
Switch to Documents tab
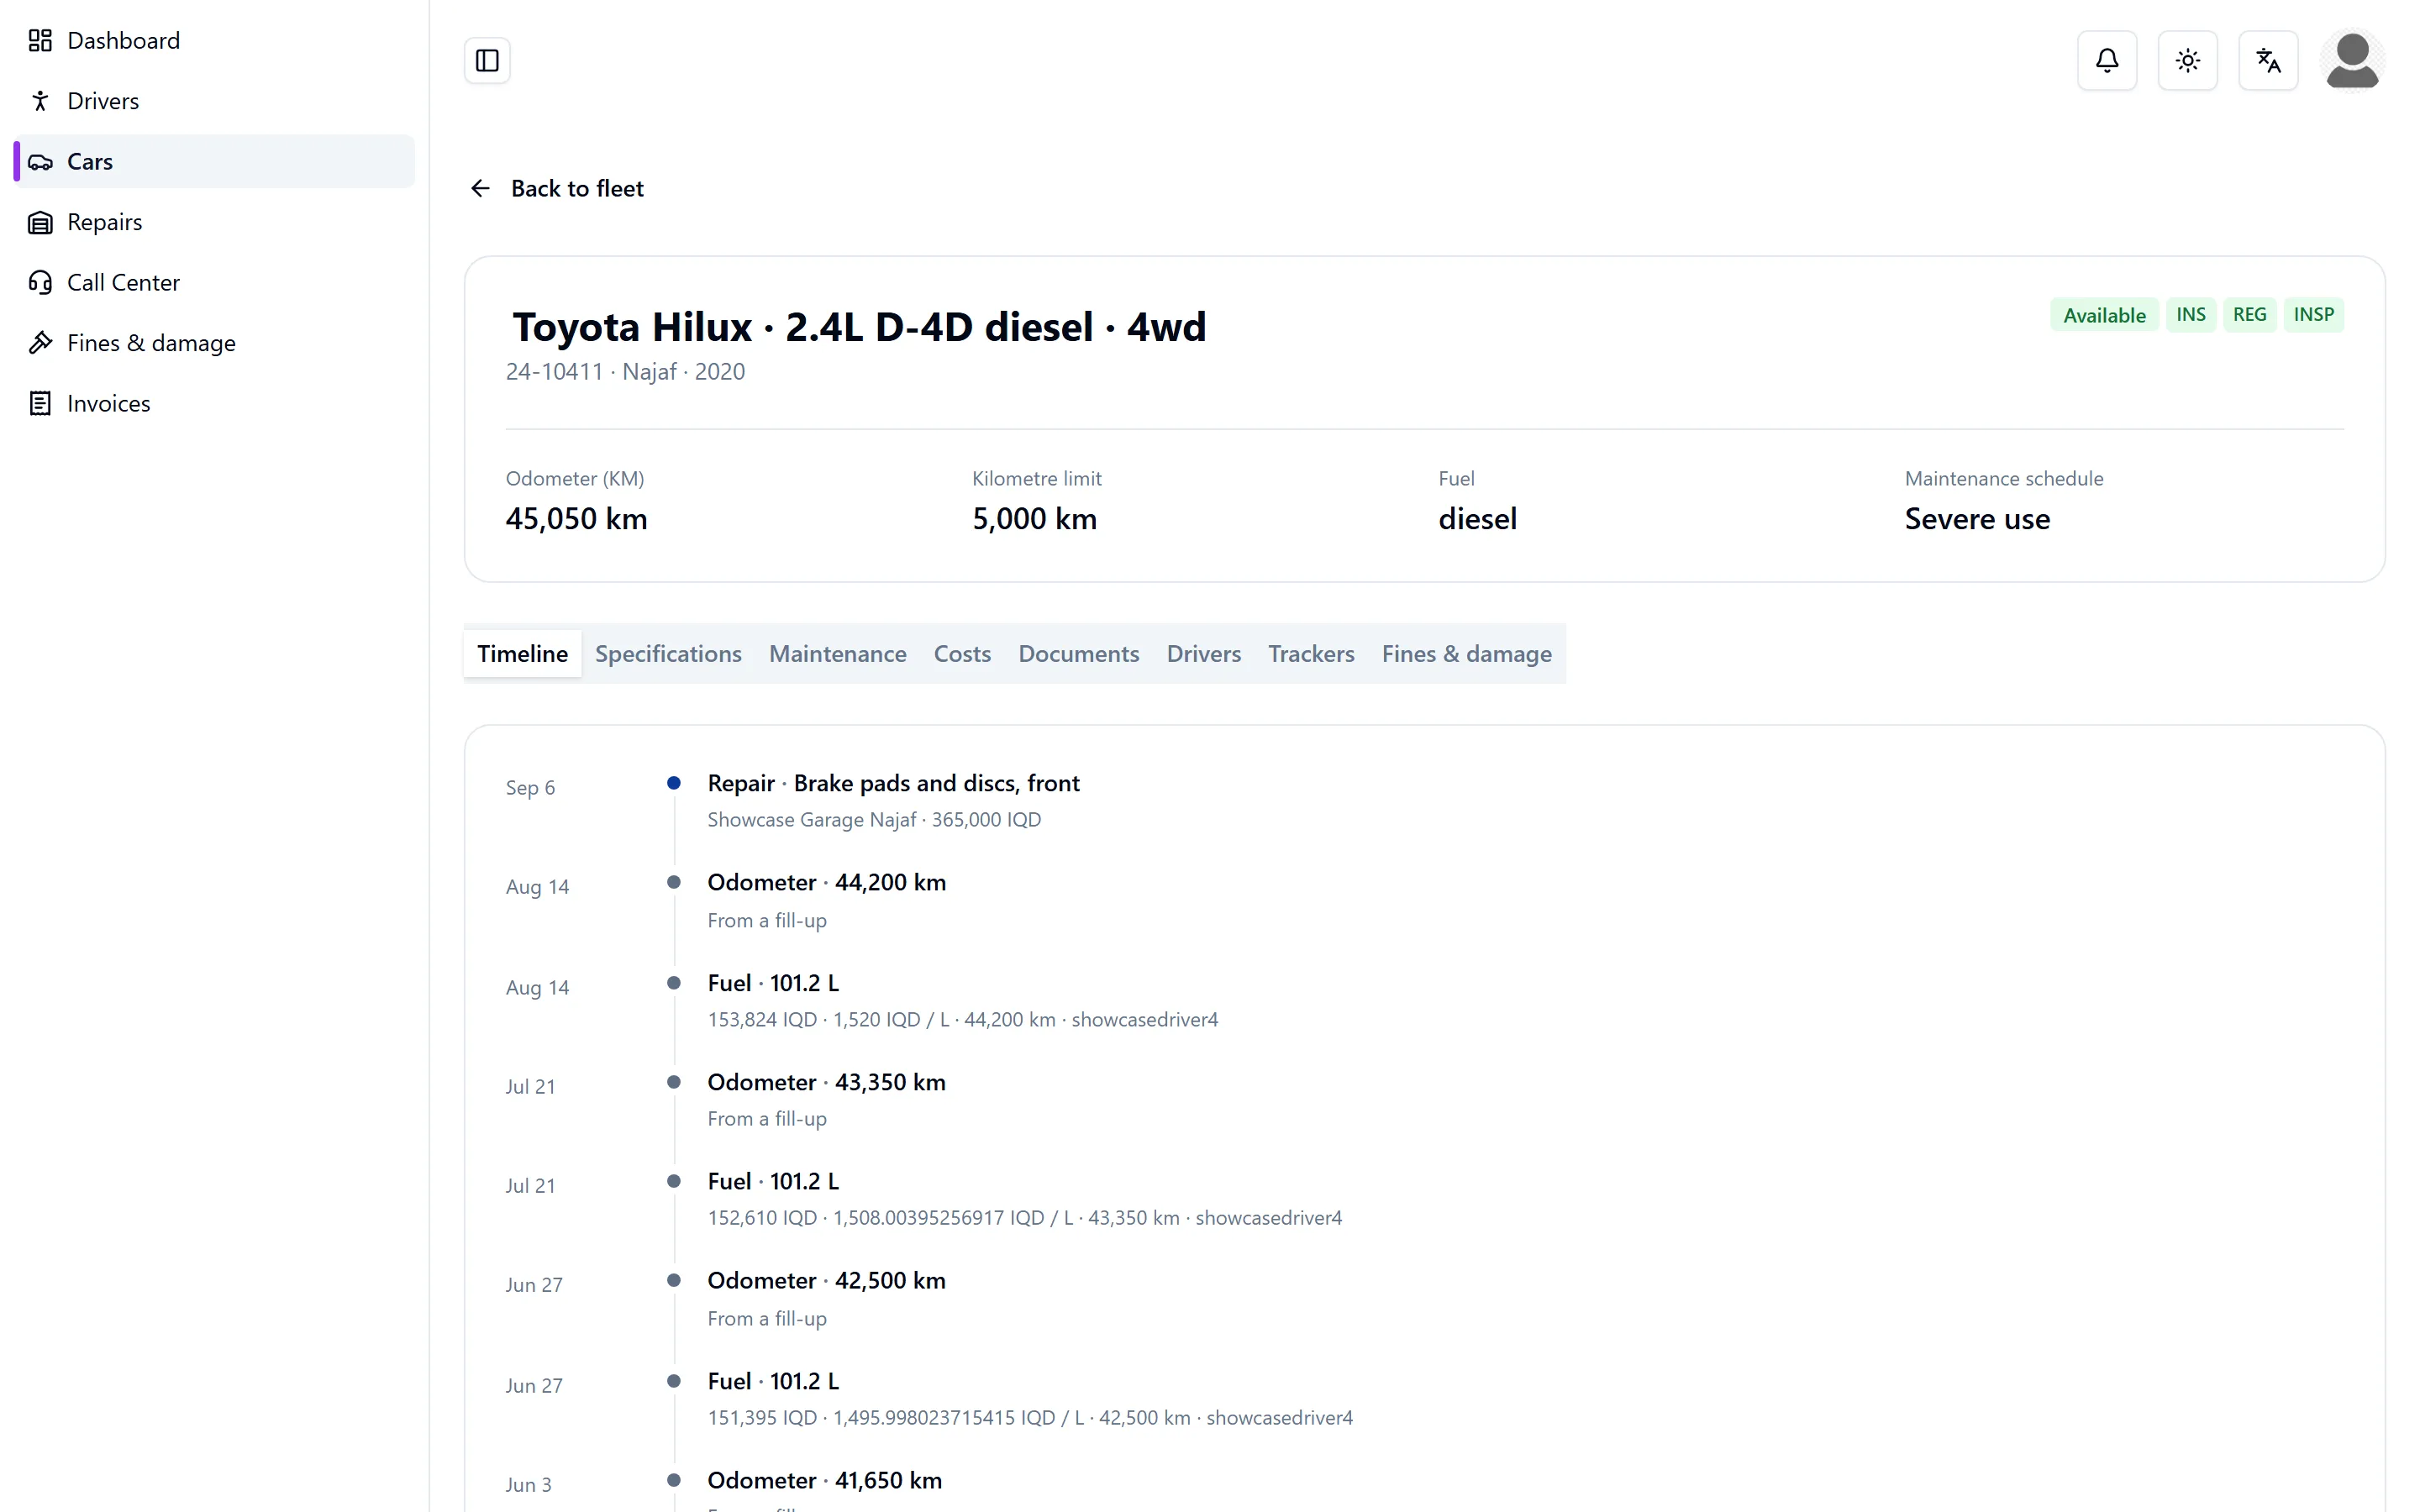tap(1079, 654)
